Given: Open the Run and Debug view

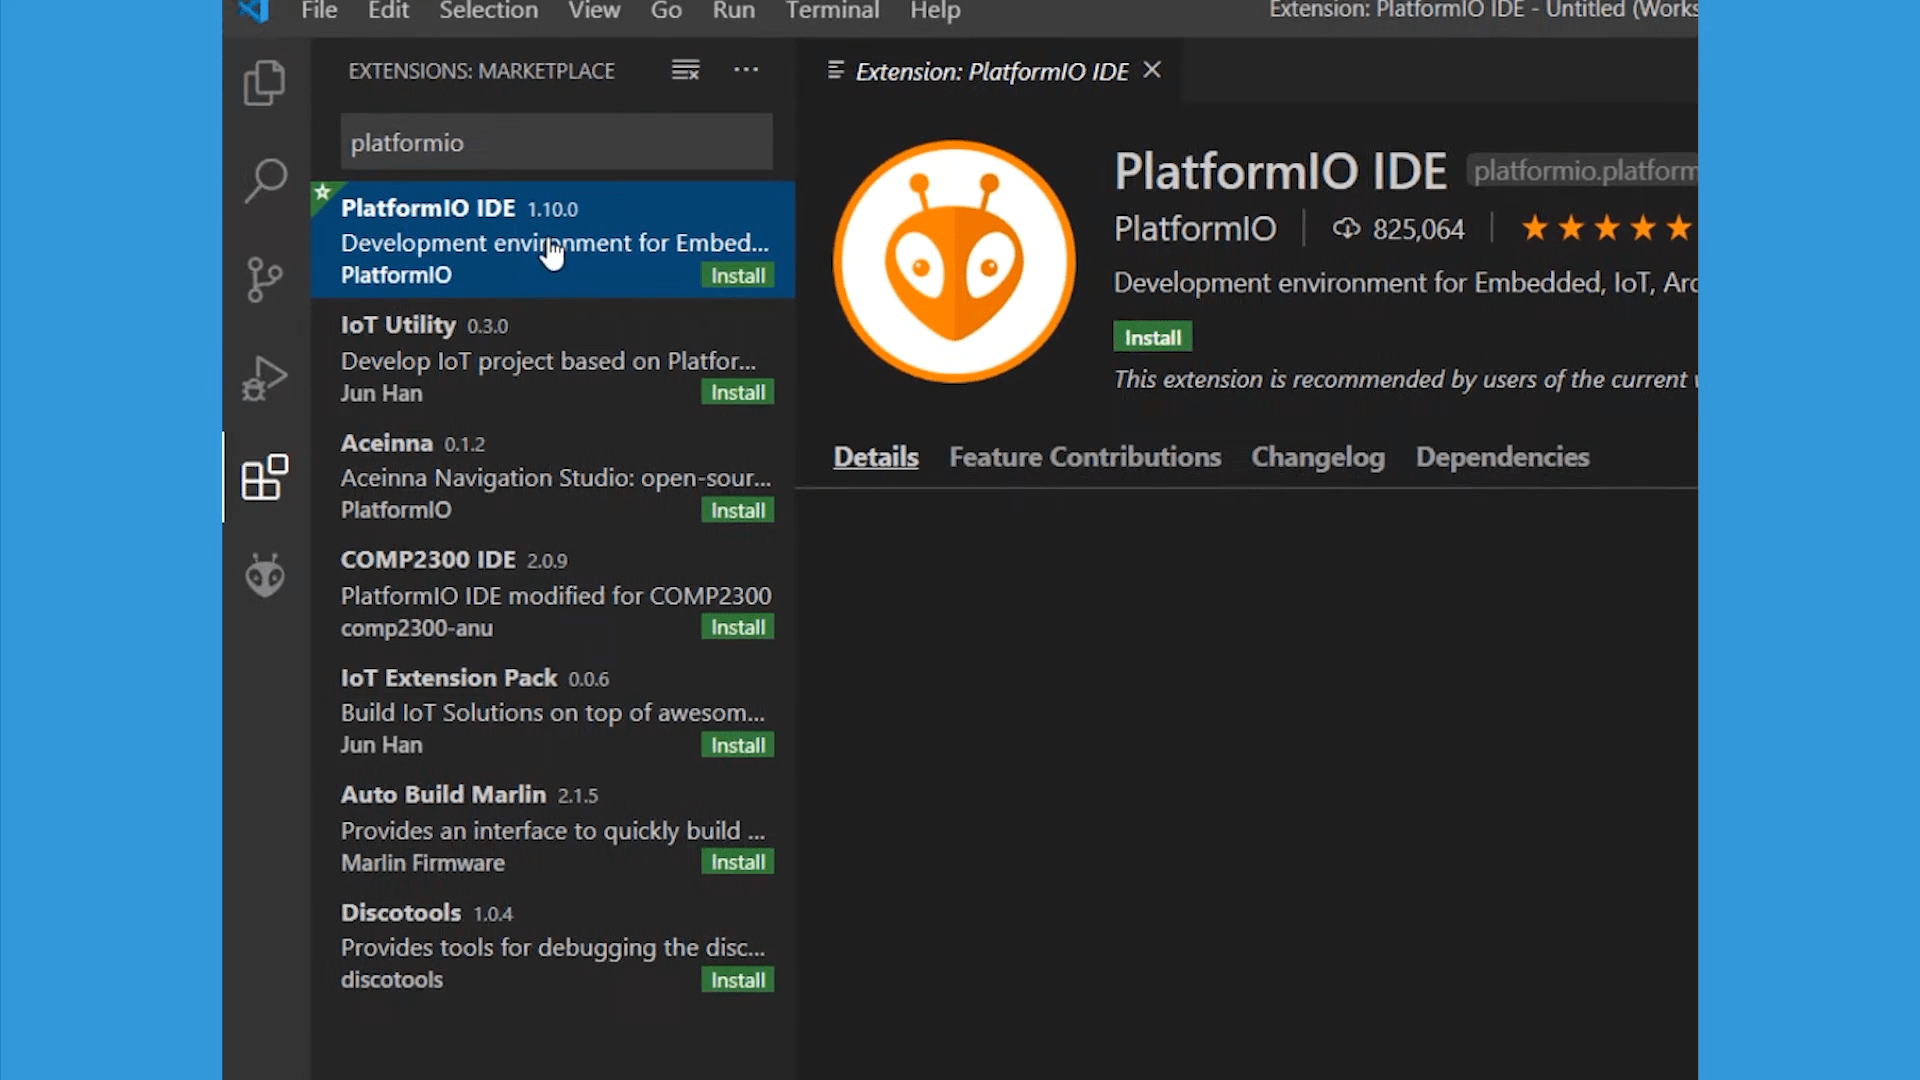Looking at the screenshot, I should (x=265, y=379).
